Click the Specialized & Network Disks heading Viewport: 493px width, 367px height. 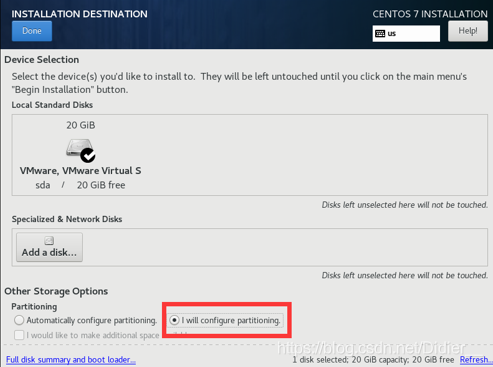point(67,219)
